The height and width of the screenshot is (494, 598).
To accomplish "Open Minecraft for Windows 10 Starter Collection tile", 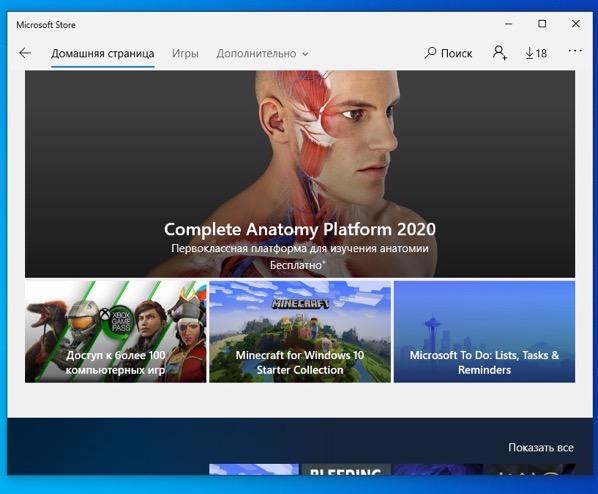I will click(300, 332).
